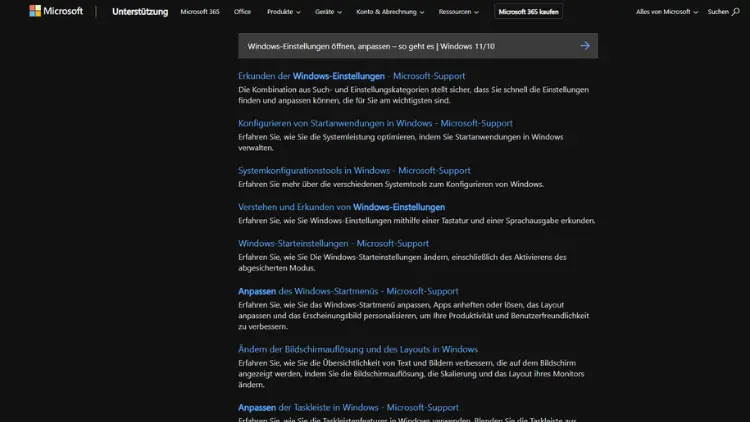Click description mentioning 'Apps anheften oder lösen'
Screen dimensions: 750x422
414,316
